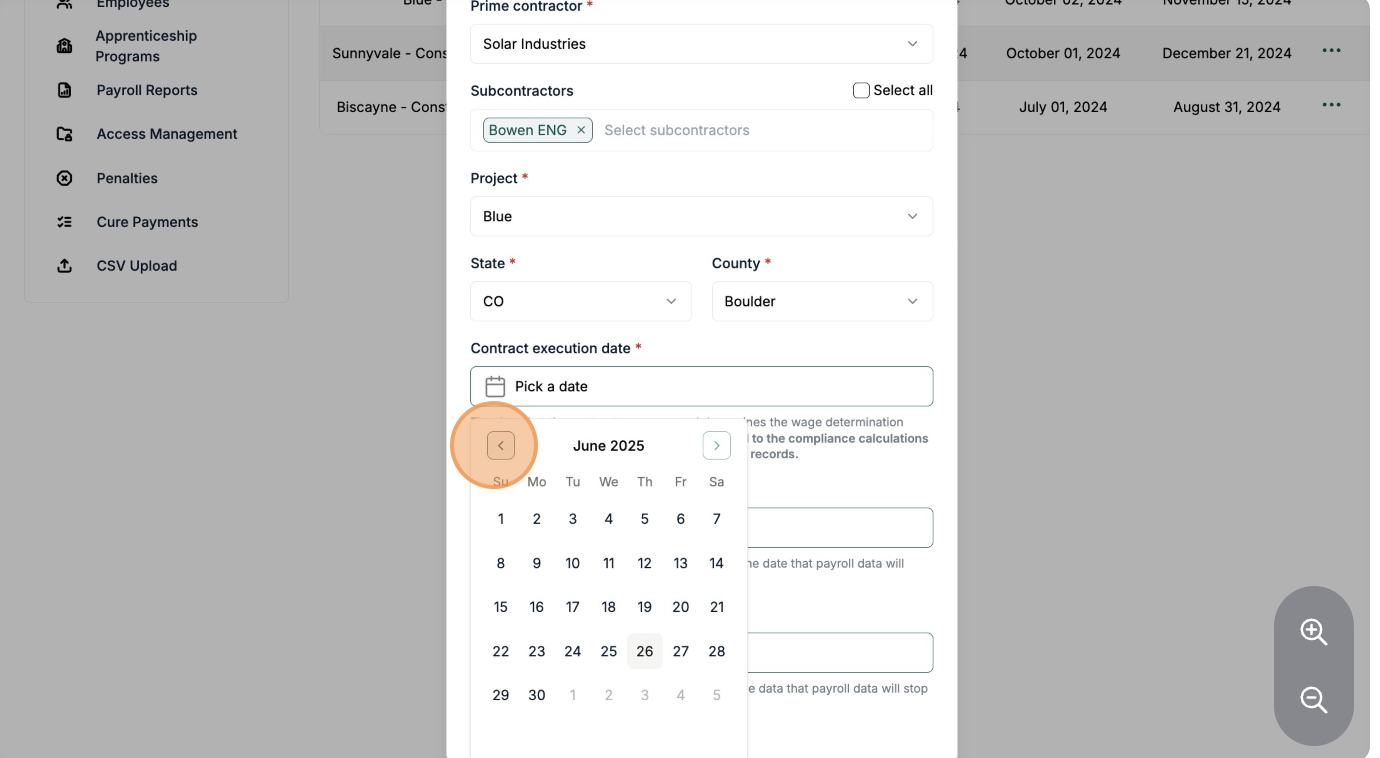Click the zoom out magnifier icon
This screenshot has height=758, width=1380.
pyautogui.click(x=1313, y=700)
